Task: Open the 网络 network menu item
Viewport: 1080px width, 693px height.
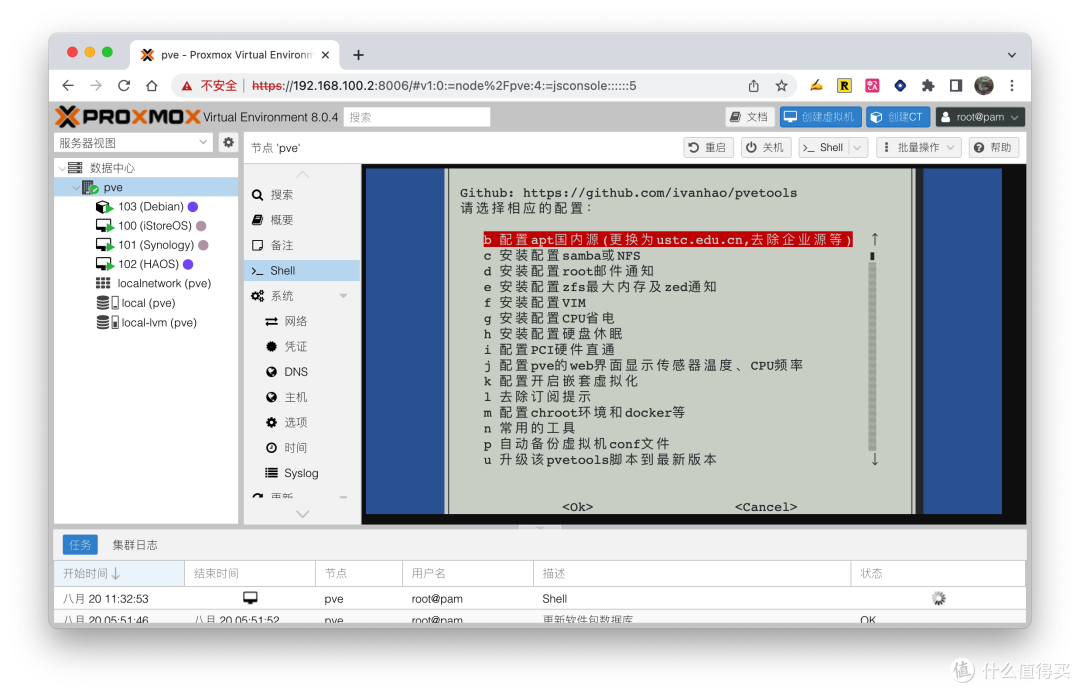Action: pos(302,321)
